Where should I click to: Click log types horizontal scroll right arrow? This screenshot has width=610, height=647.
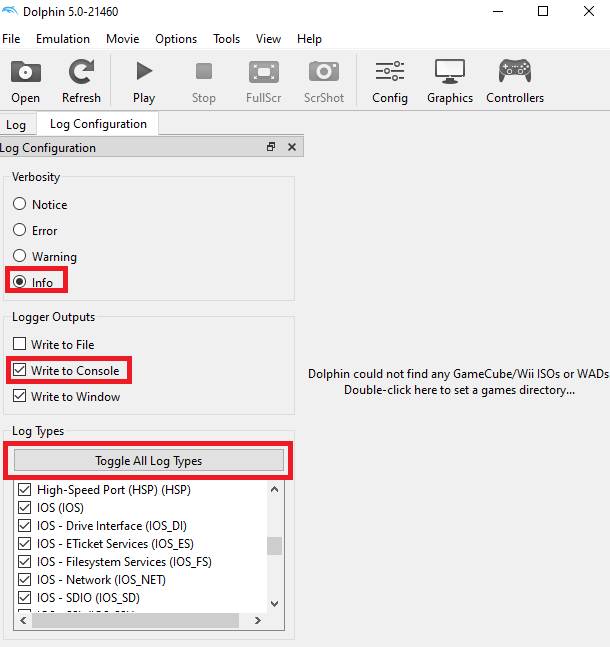coord(258,621)
